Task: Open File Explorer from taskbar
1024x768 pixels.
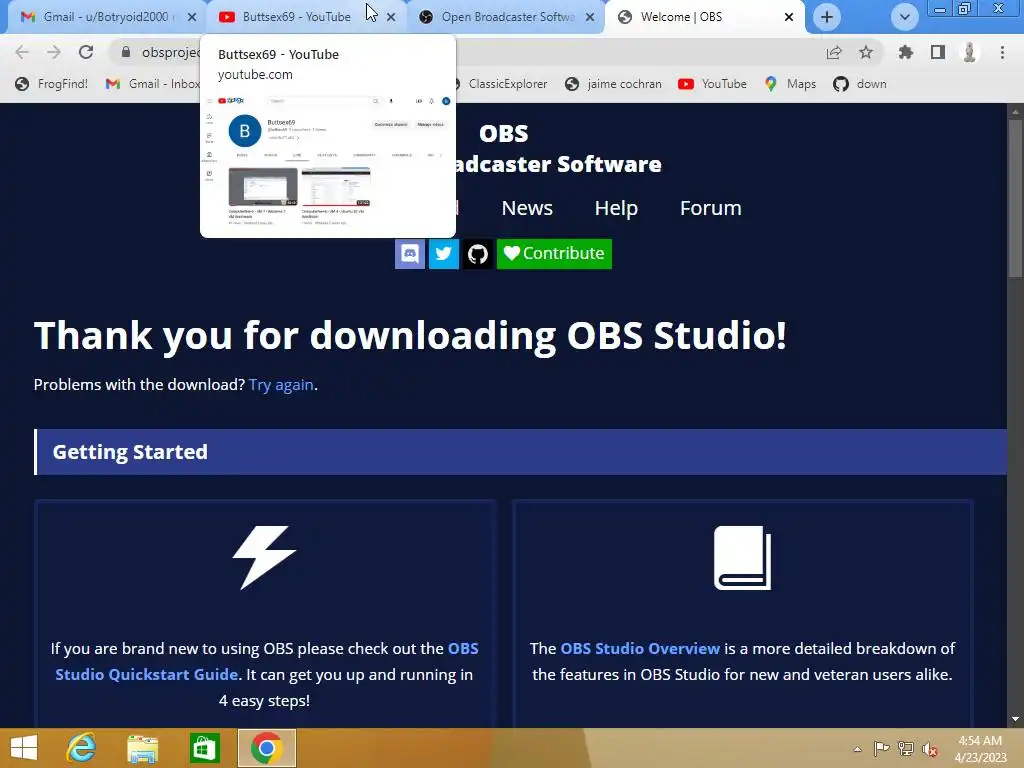Action: point(142,748)
